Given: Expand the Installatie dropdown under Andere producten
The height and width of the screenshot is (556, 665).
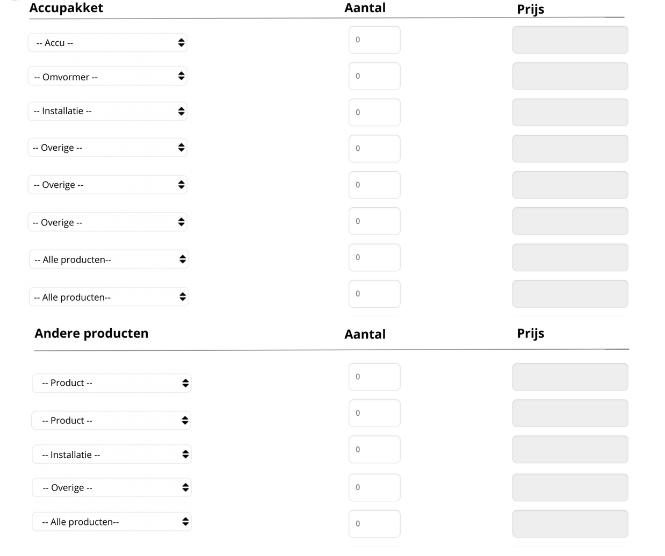Looking at the screenshot, I should pyautogui.click(x=111, y=454).
